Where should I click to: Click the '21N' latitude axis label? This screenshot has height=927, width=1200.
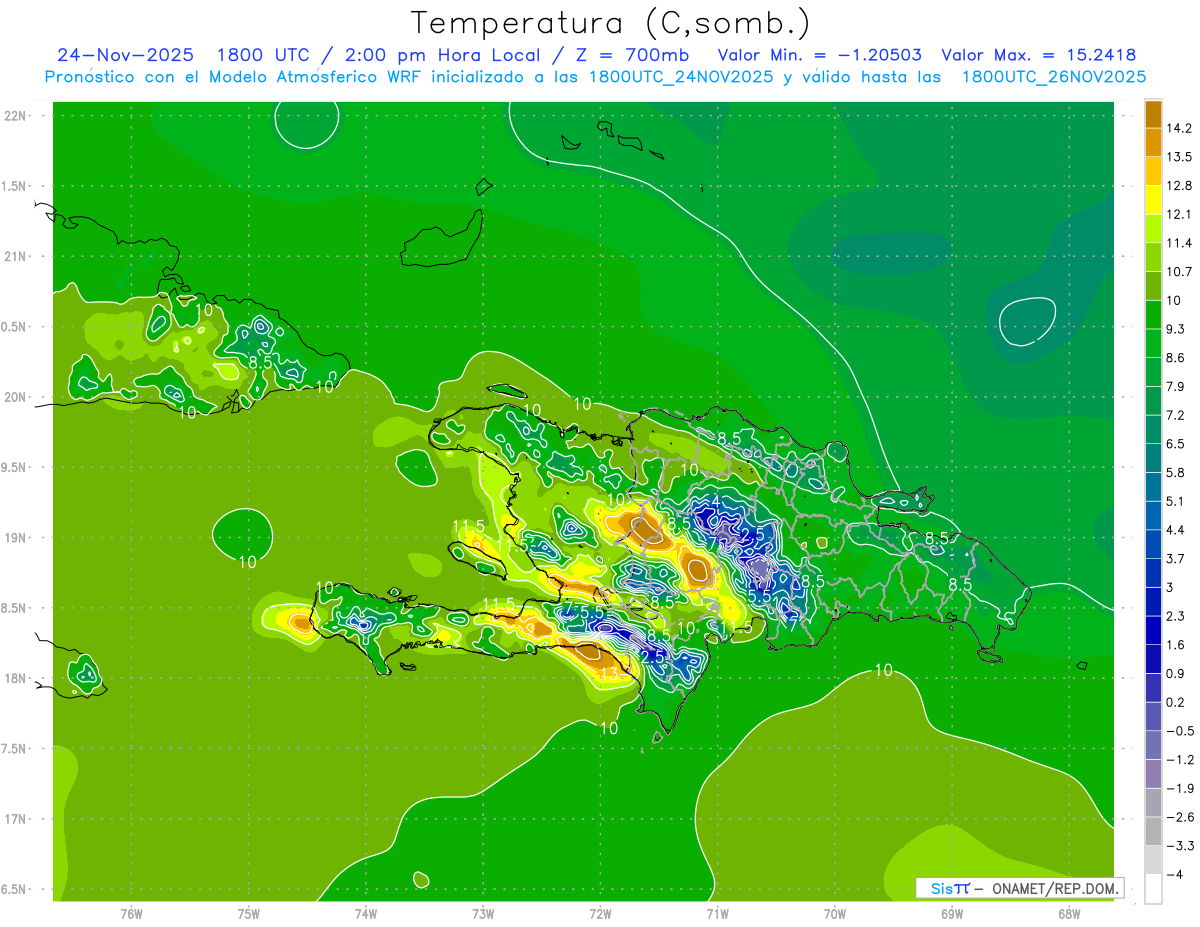pos(17,256)
